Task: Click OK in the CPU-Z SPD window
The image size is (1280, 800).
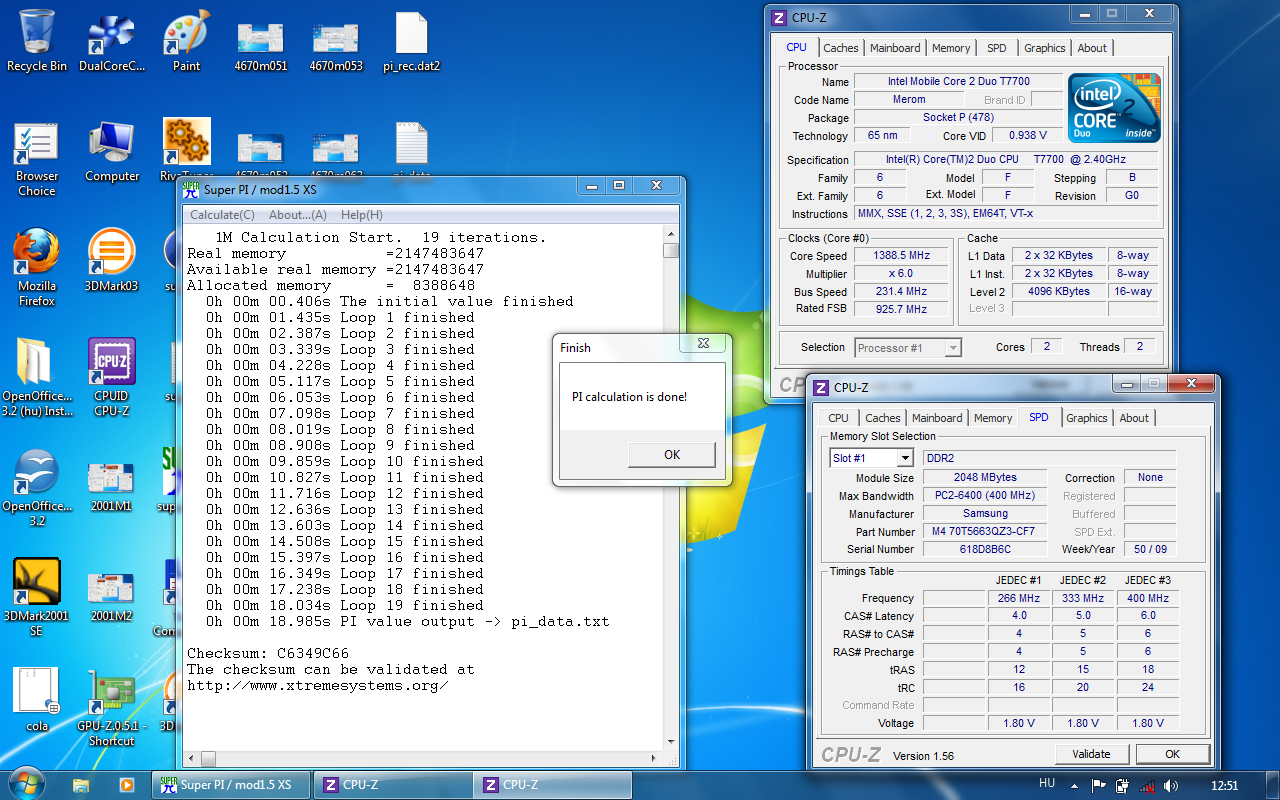Action: pyautogui.click(x=1172, y=754)
